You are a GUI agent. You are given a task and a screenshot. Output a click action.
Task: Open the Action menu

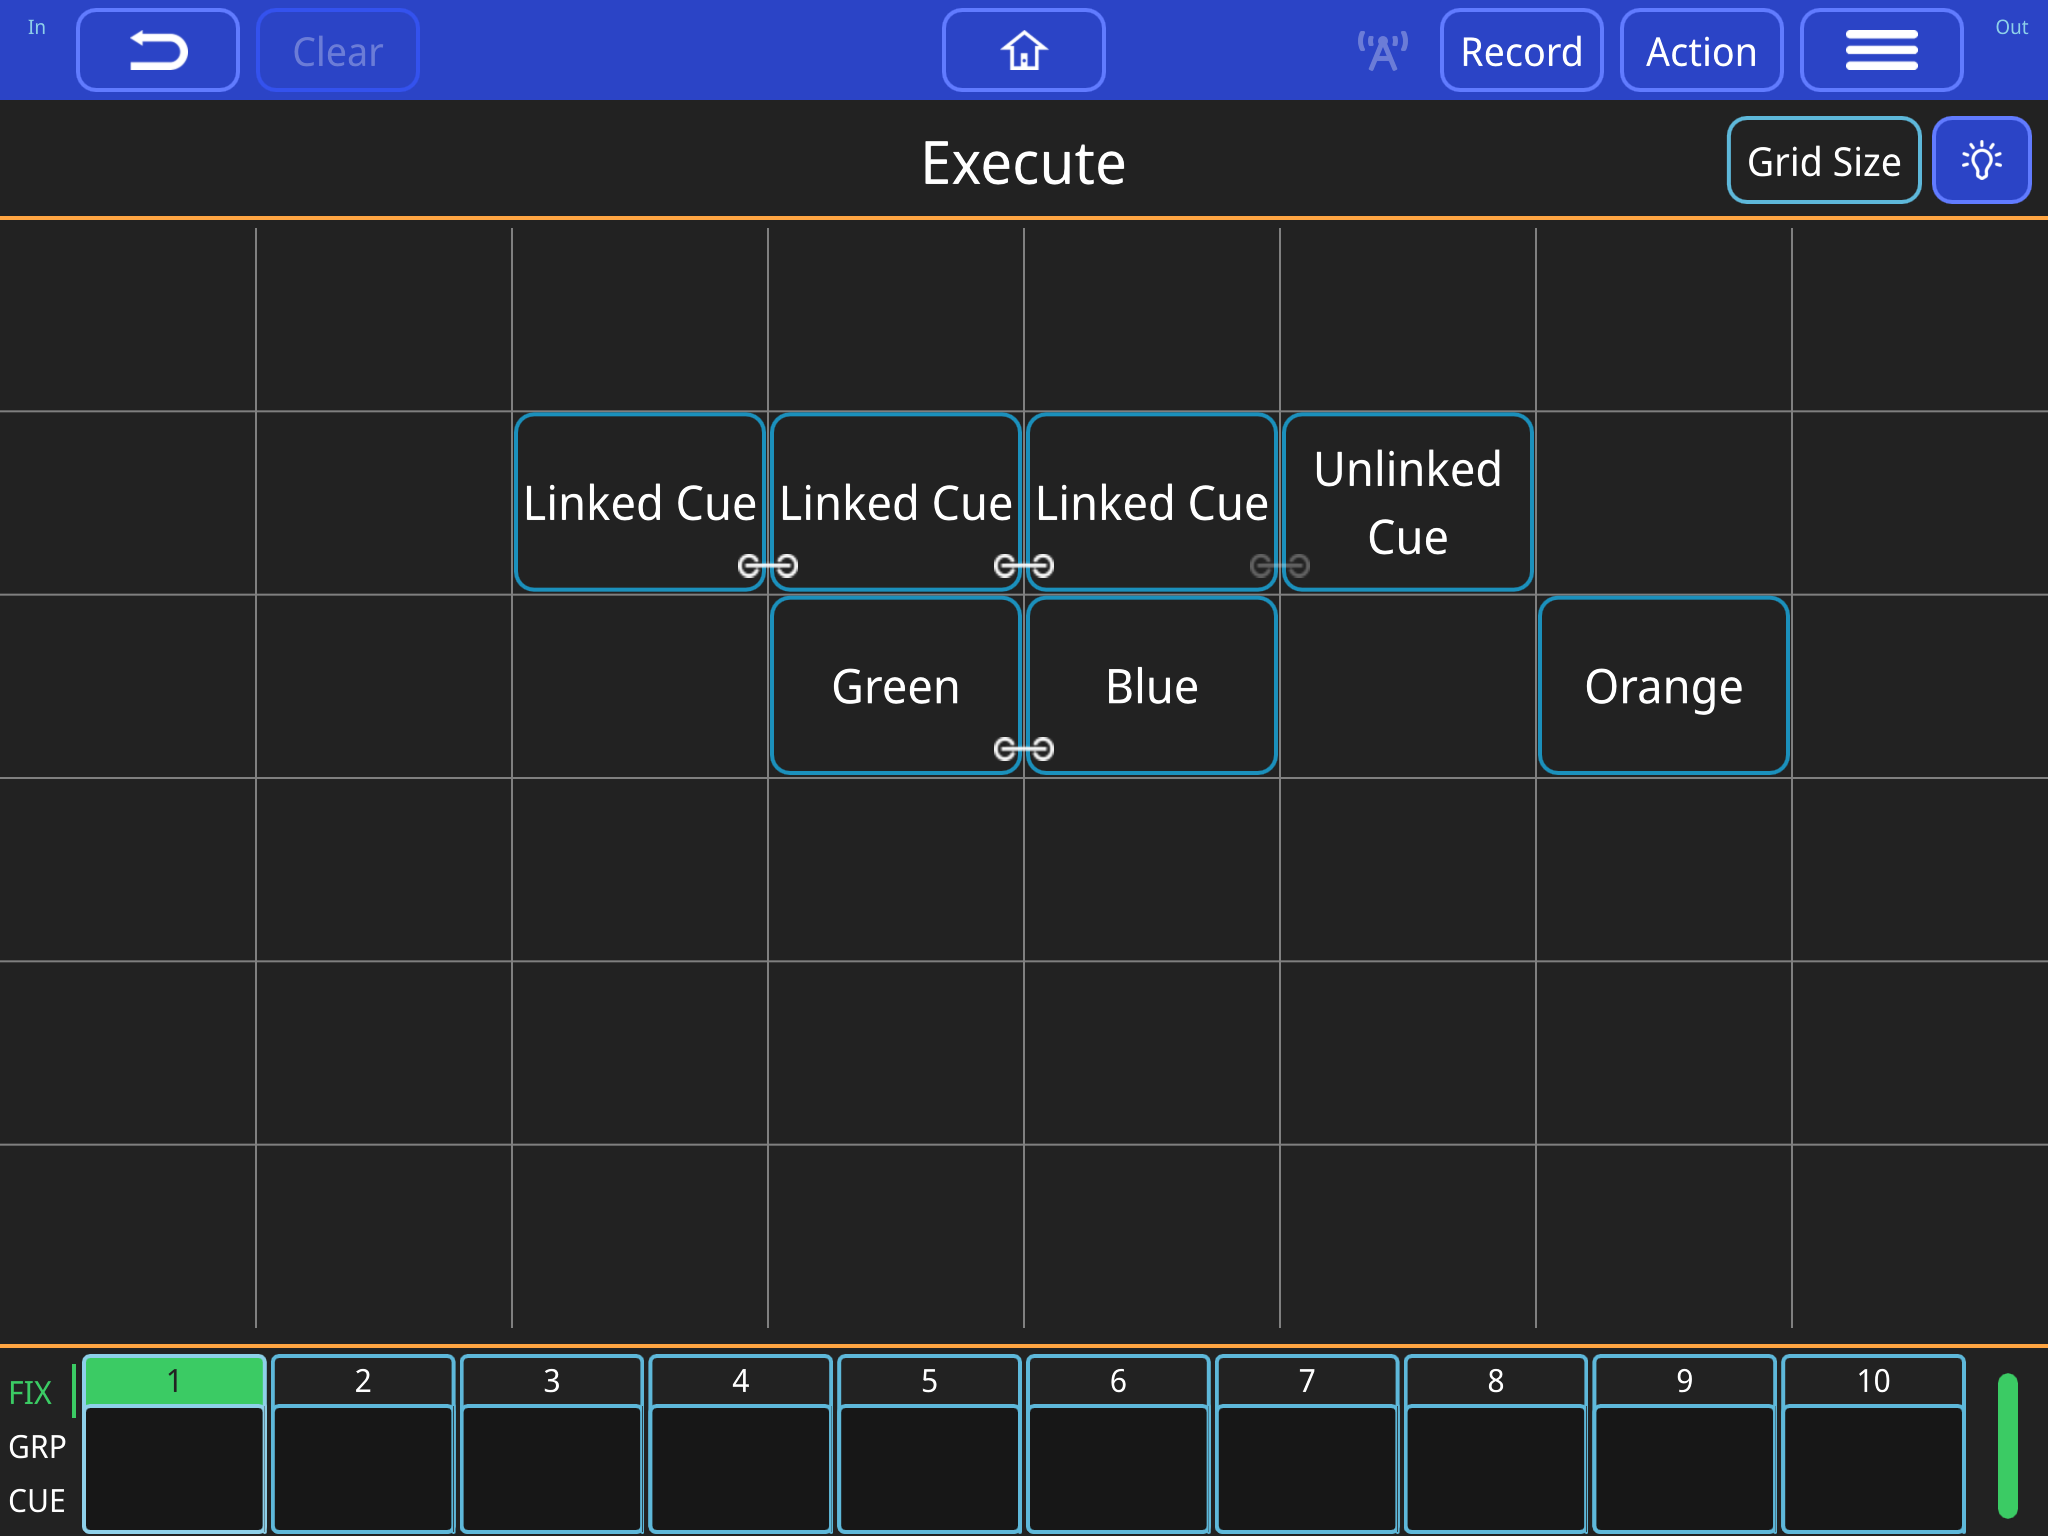pyautogui.click(x=1701, y=51)
